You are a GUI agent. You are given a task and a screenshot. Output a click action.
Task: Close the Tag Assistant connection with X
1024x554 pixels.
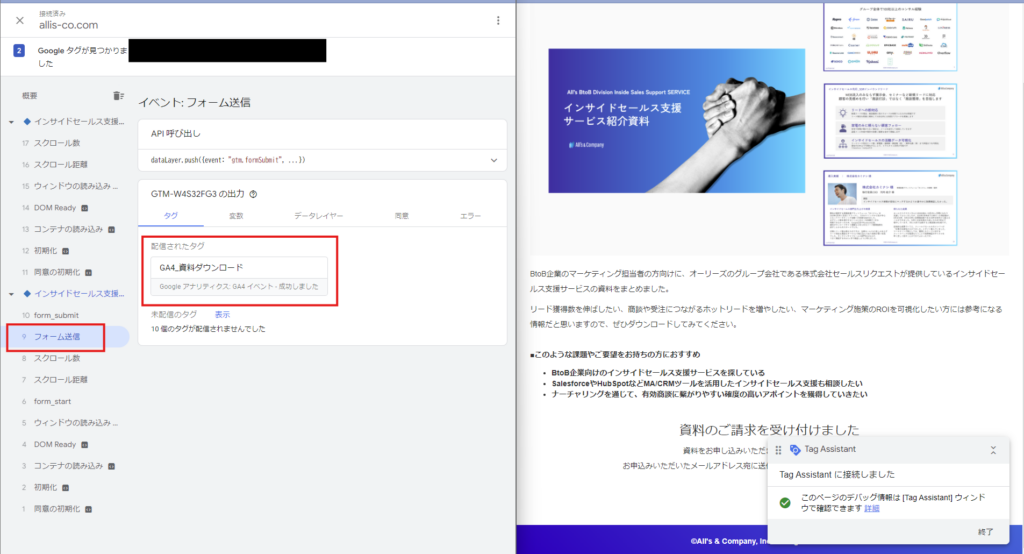(x=20, y=20)
